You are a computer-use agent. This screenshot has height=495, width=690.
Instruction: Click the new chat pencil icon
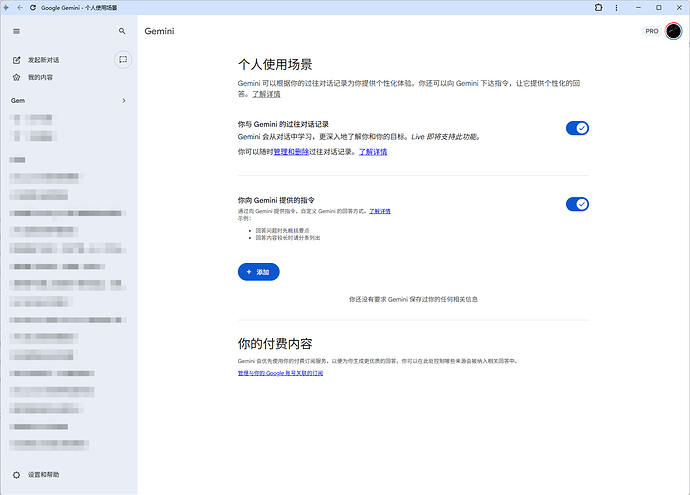click(16, 60)
